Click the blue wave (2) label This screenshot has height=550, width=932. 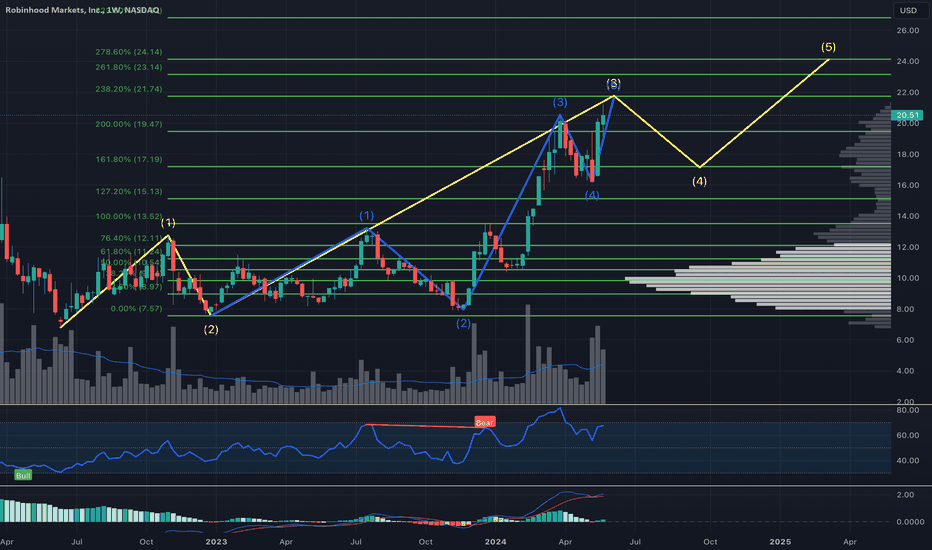[464, 323]
